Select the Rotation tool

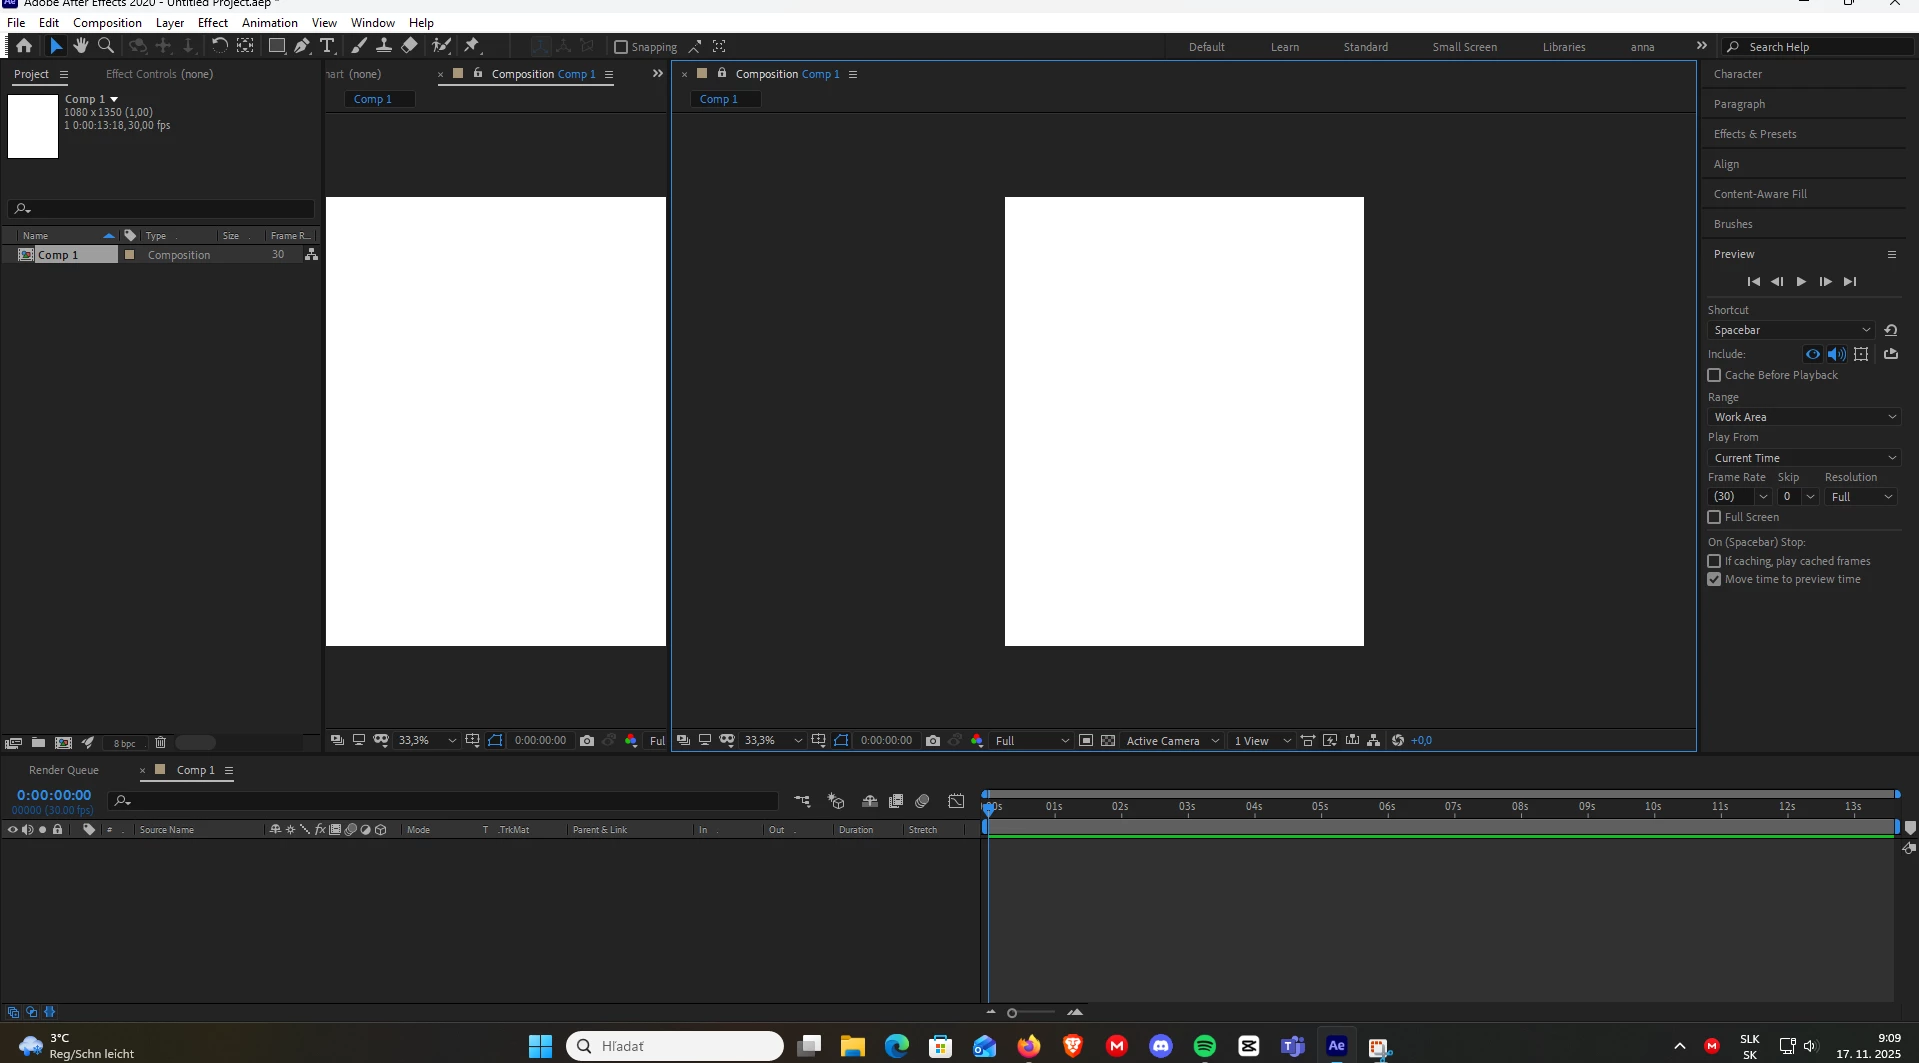pos(219,46)
